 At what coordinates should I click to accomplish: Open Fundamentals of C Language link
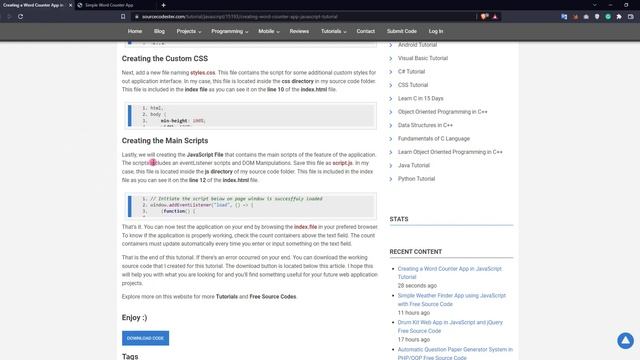click(434, 139)
